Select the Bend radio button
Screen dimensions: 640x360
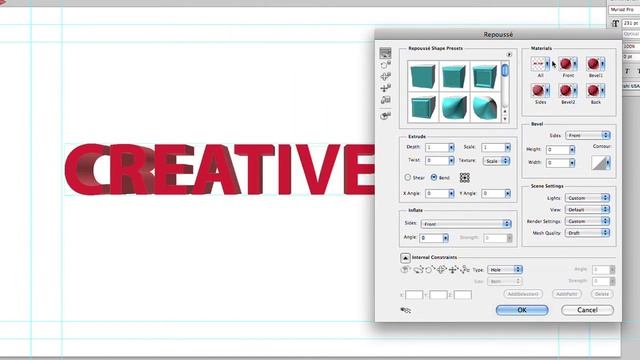(434, 178)
